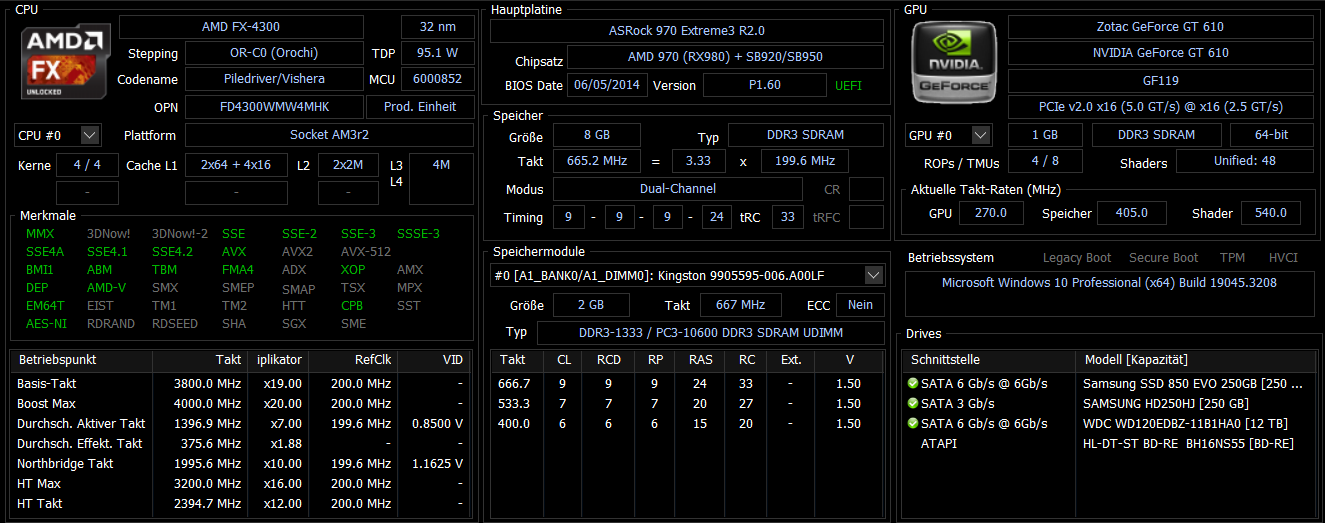Image resolution: width=1325 pixels, height=523 pixels.
Task: Click the AMD-V feature flag
Action: point(107,288)
